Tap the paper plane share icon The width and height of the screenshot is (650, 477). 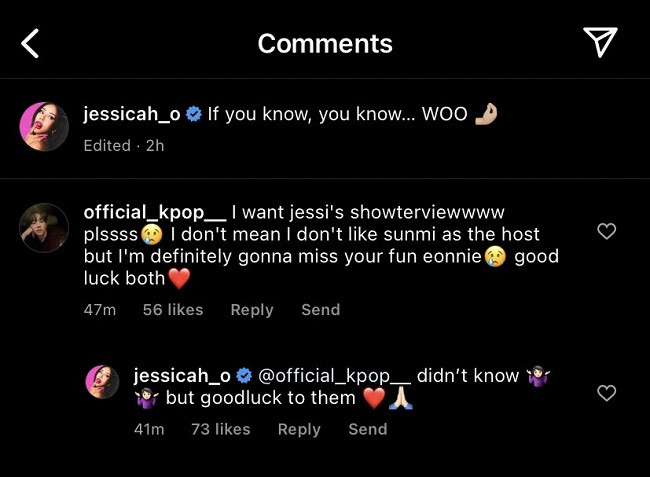(600, 42)
